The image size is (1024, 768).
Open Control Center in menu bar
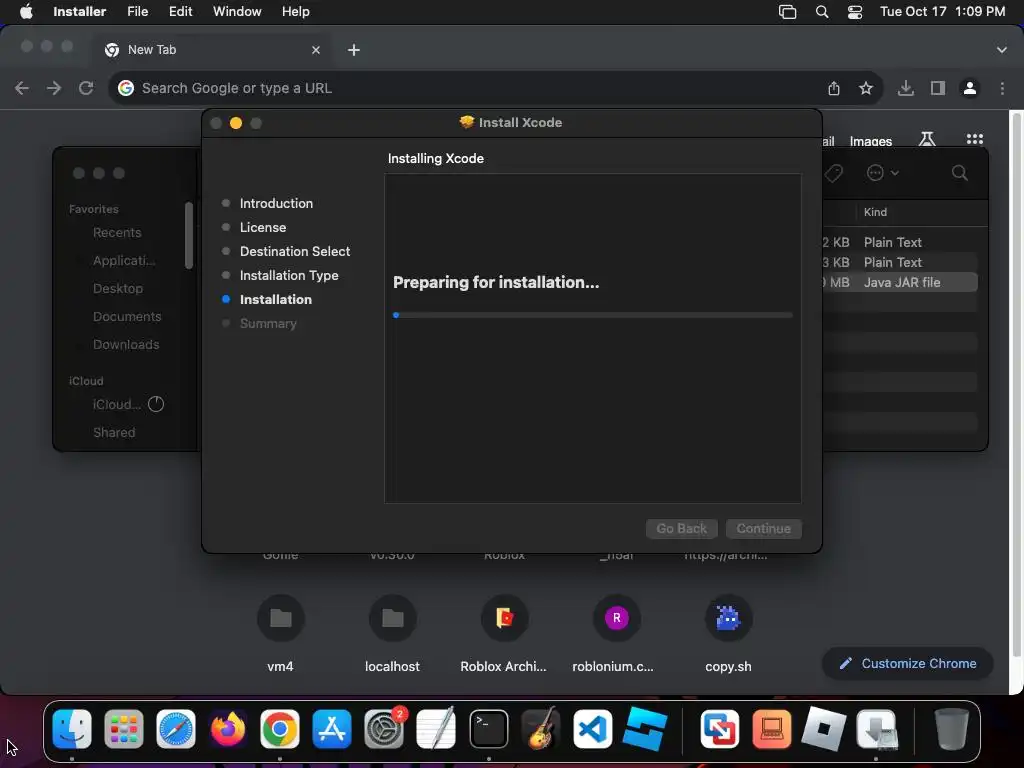tap(855, 12)
